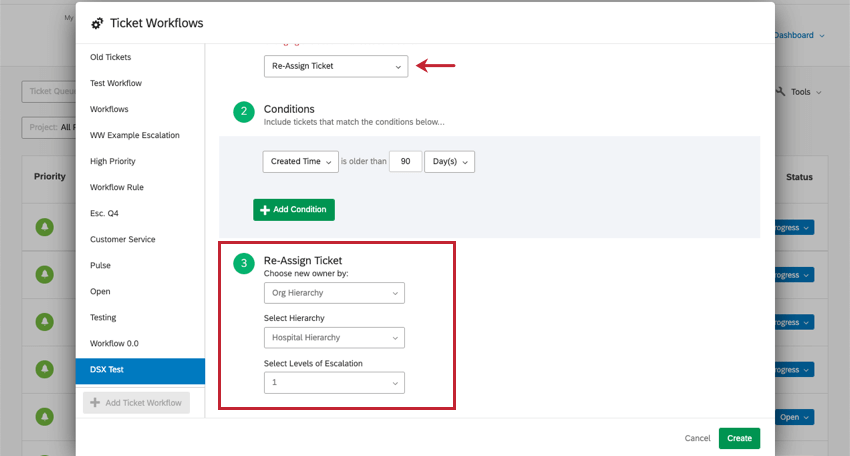Screen dimensions: 850x456
Task: Open the Day(s) unit dropdown
Action: coord(449,162)
